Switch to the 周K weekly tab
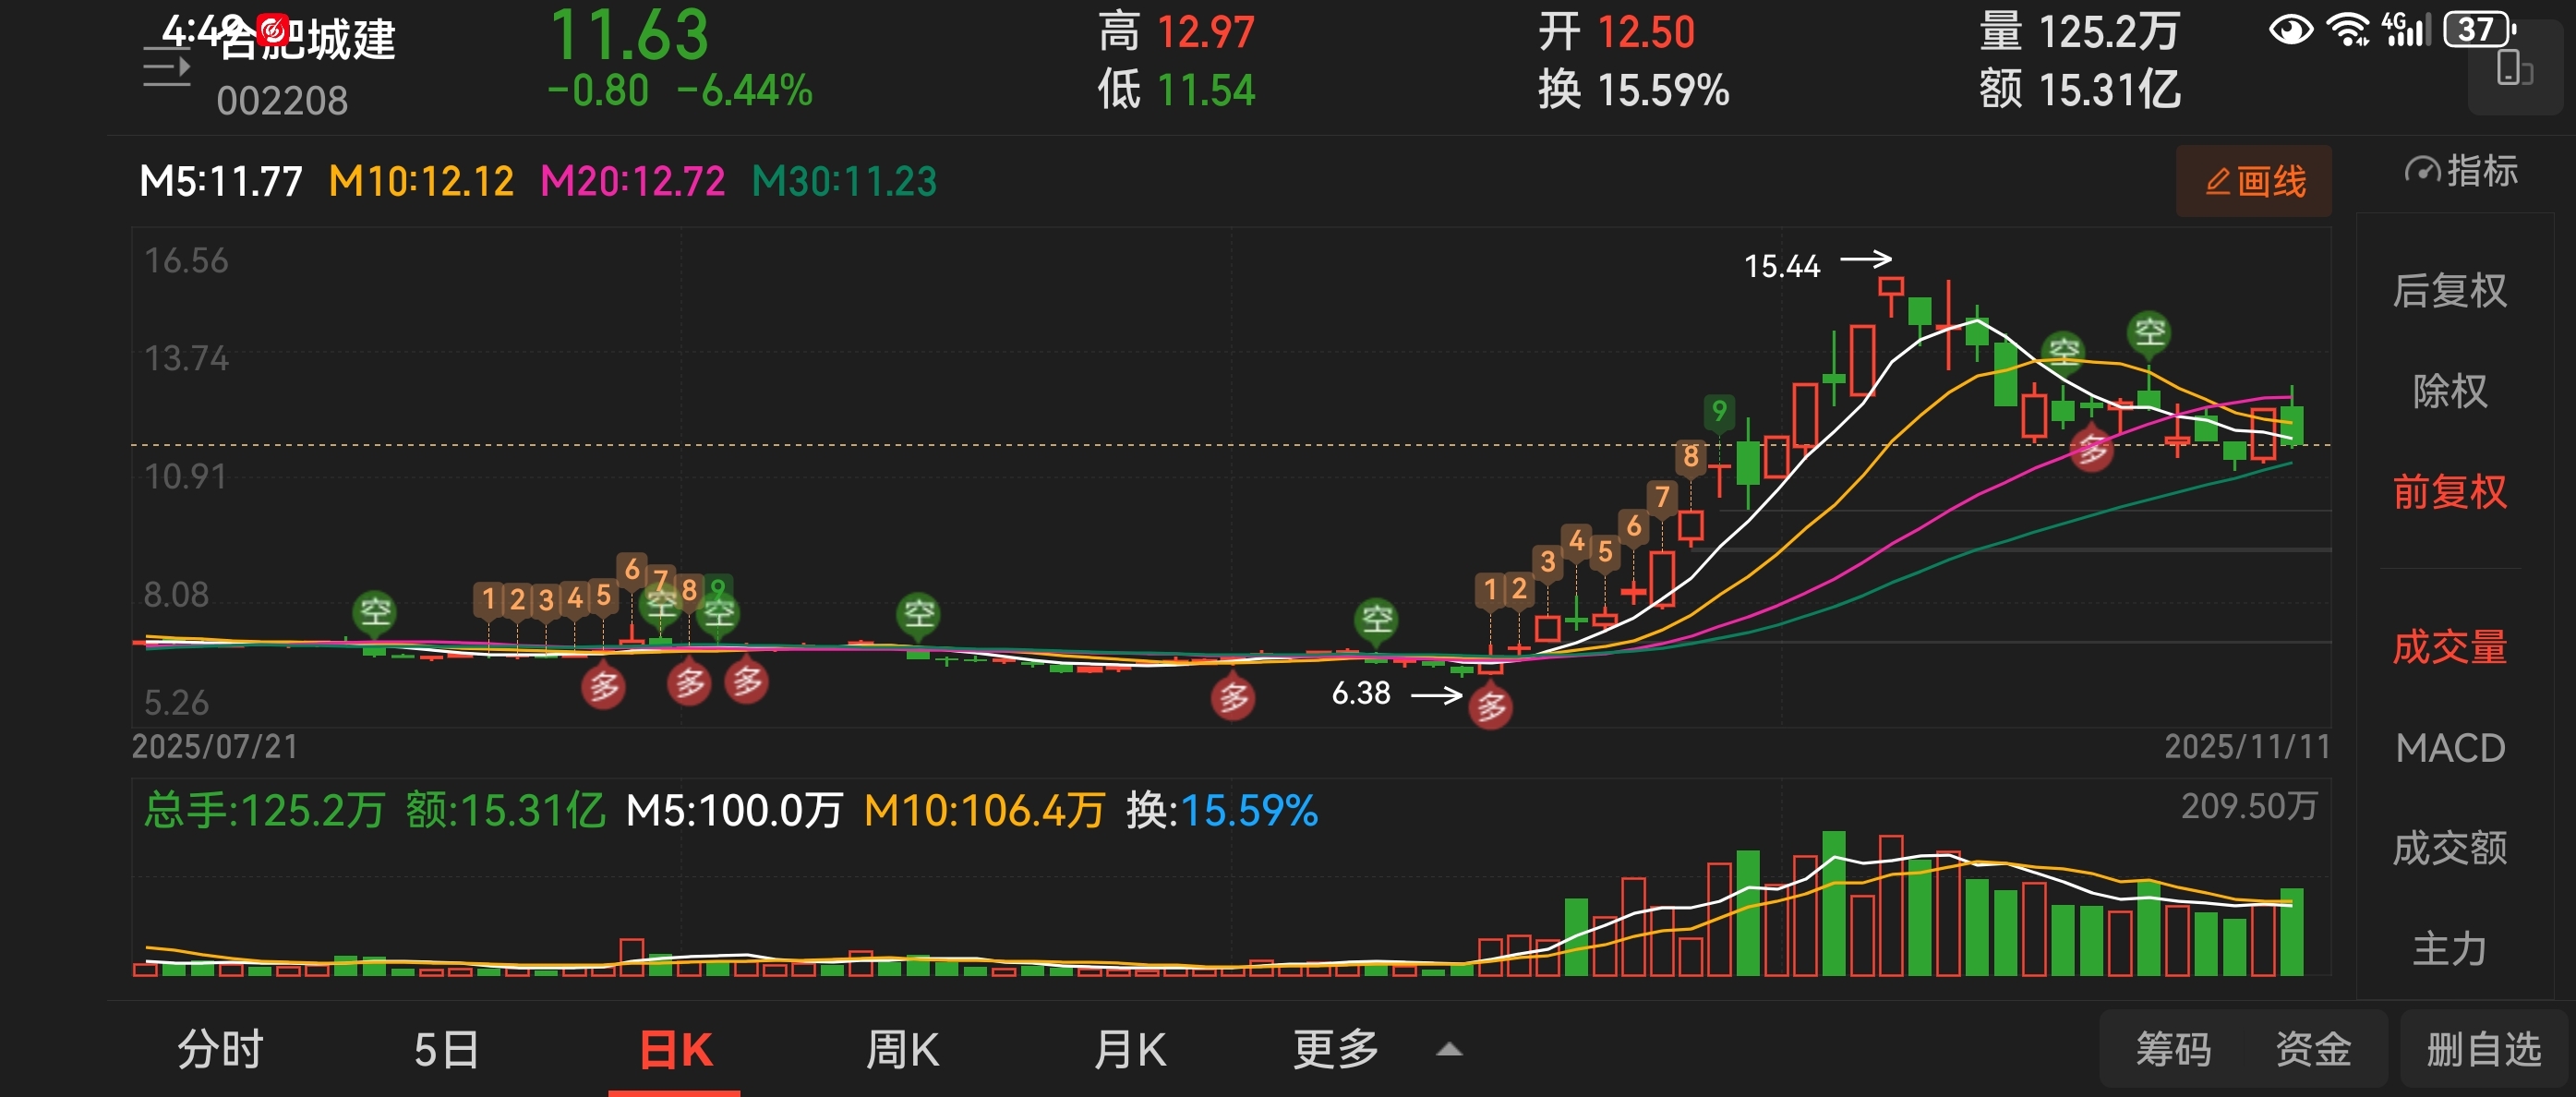This screenshot has height=1097, width=2576. 902,1050
